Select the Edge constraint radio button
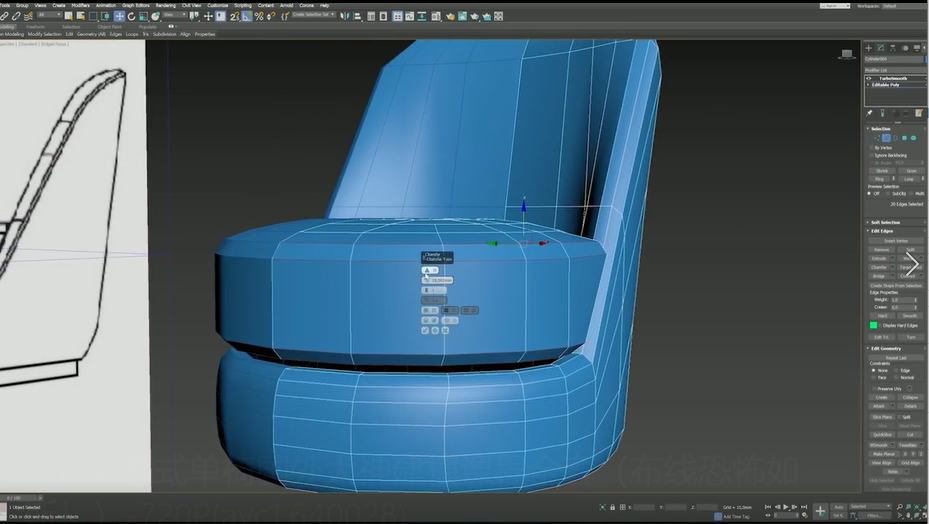929x524 pixels. coord(896,370)
